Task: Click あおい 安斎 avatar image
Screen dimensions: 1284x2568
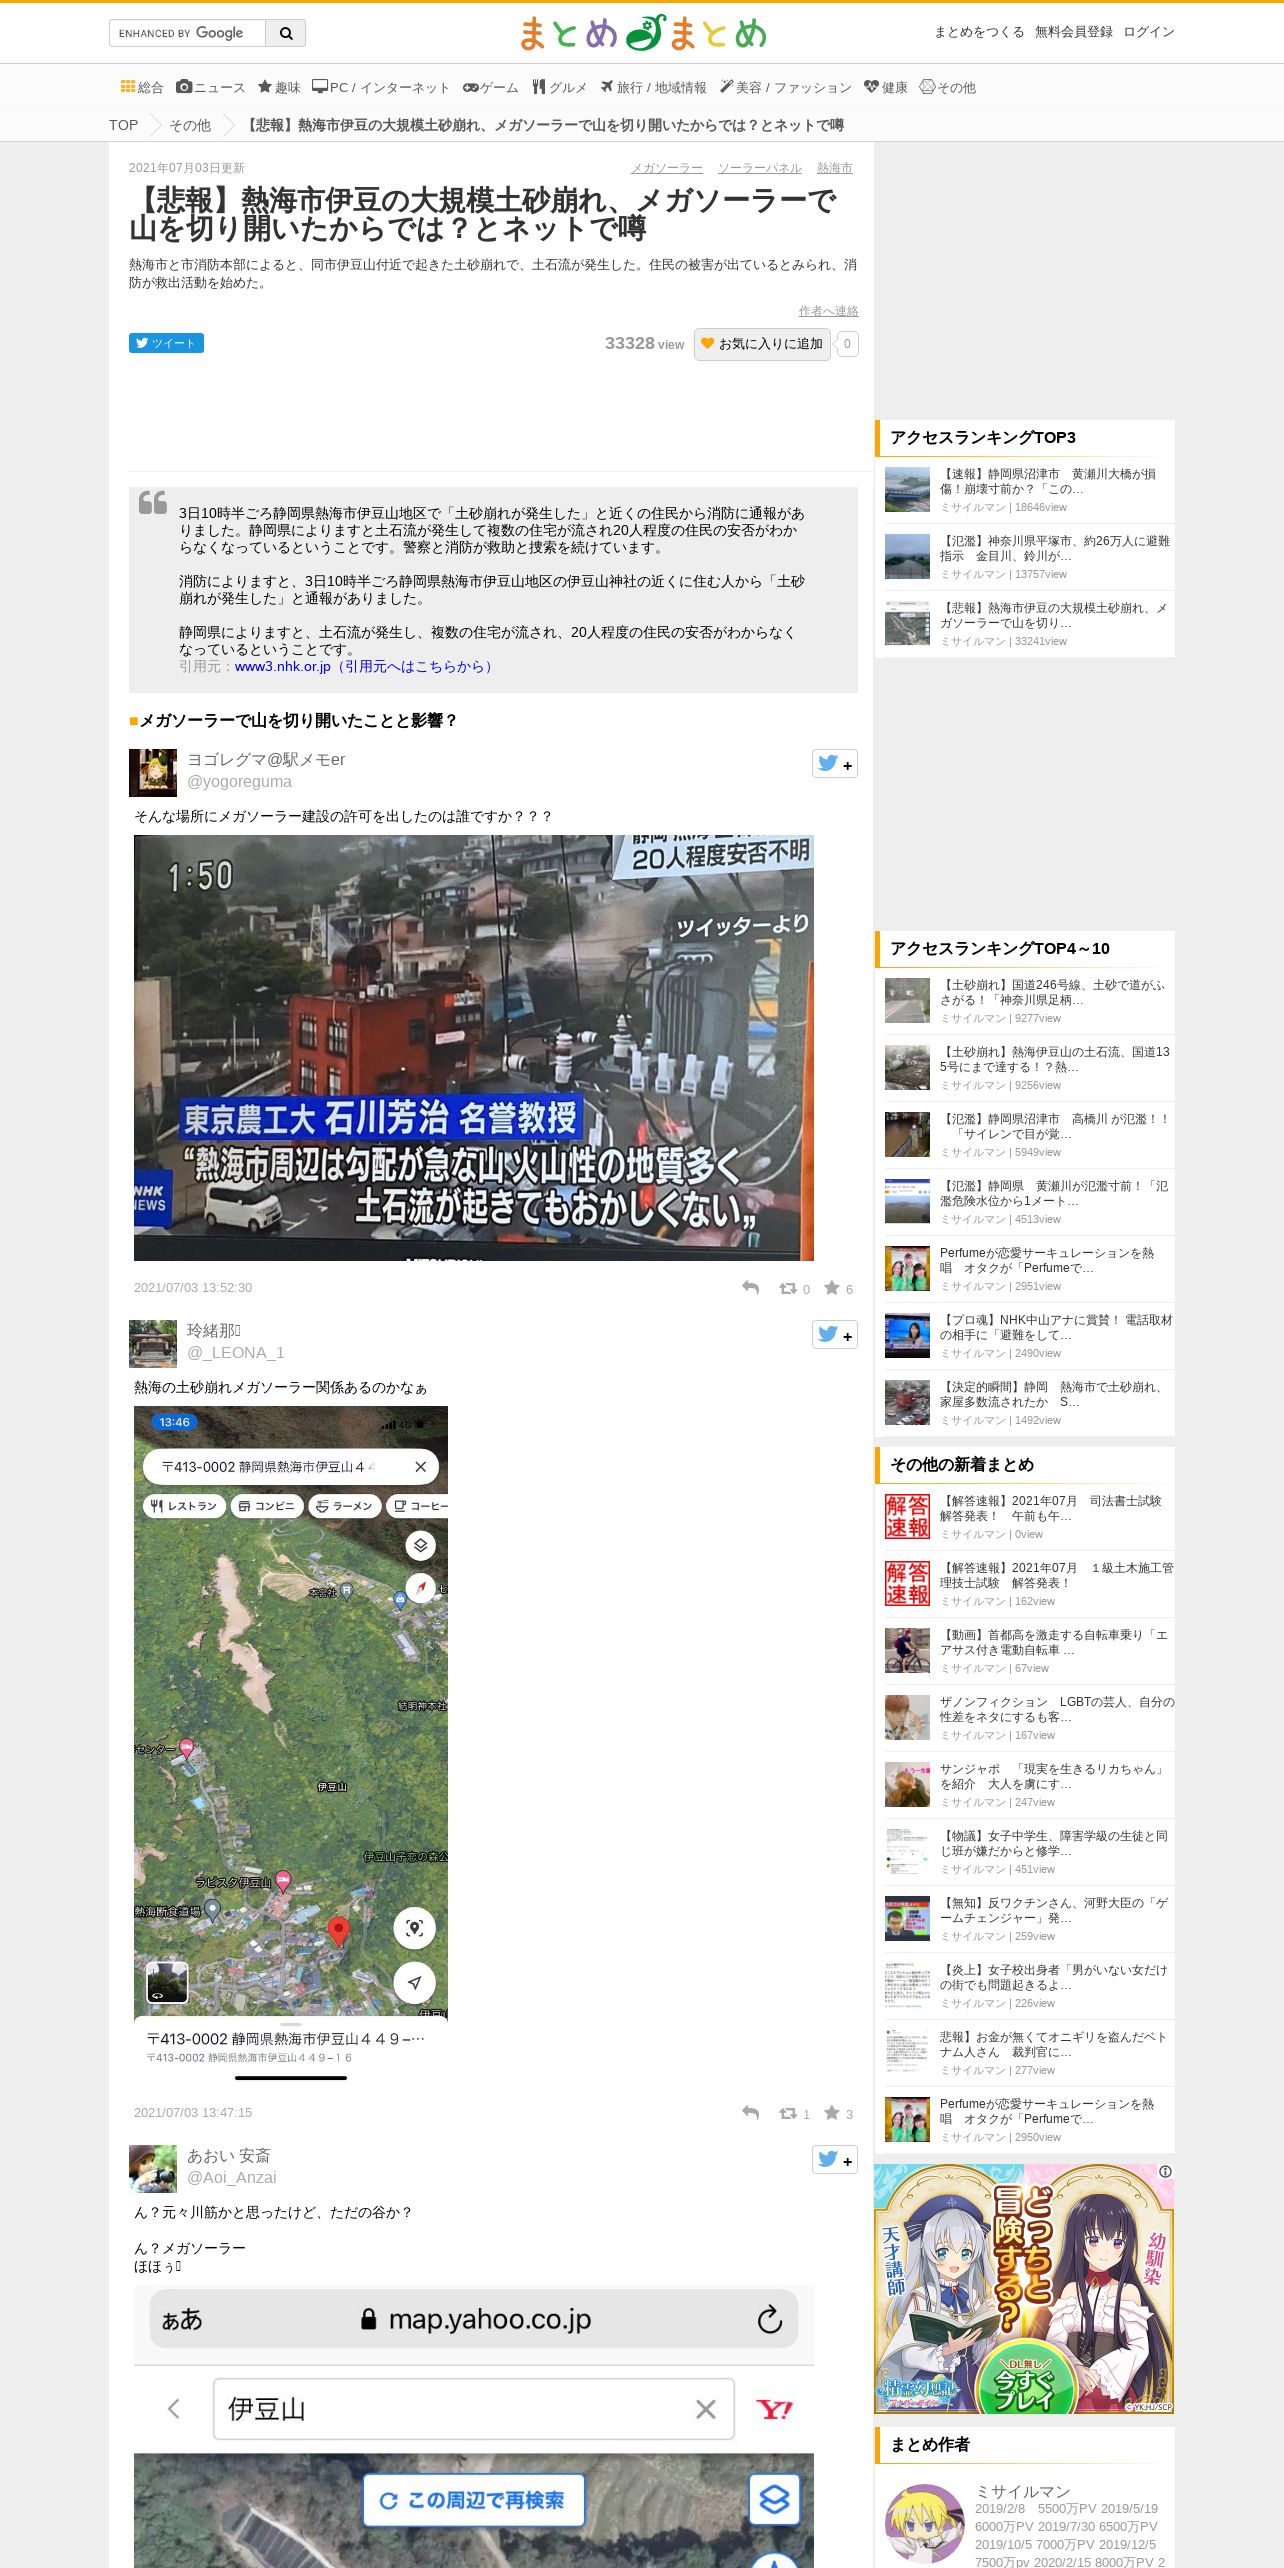Action: tap(153, 2168)
